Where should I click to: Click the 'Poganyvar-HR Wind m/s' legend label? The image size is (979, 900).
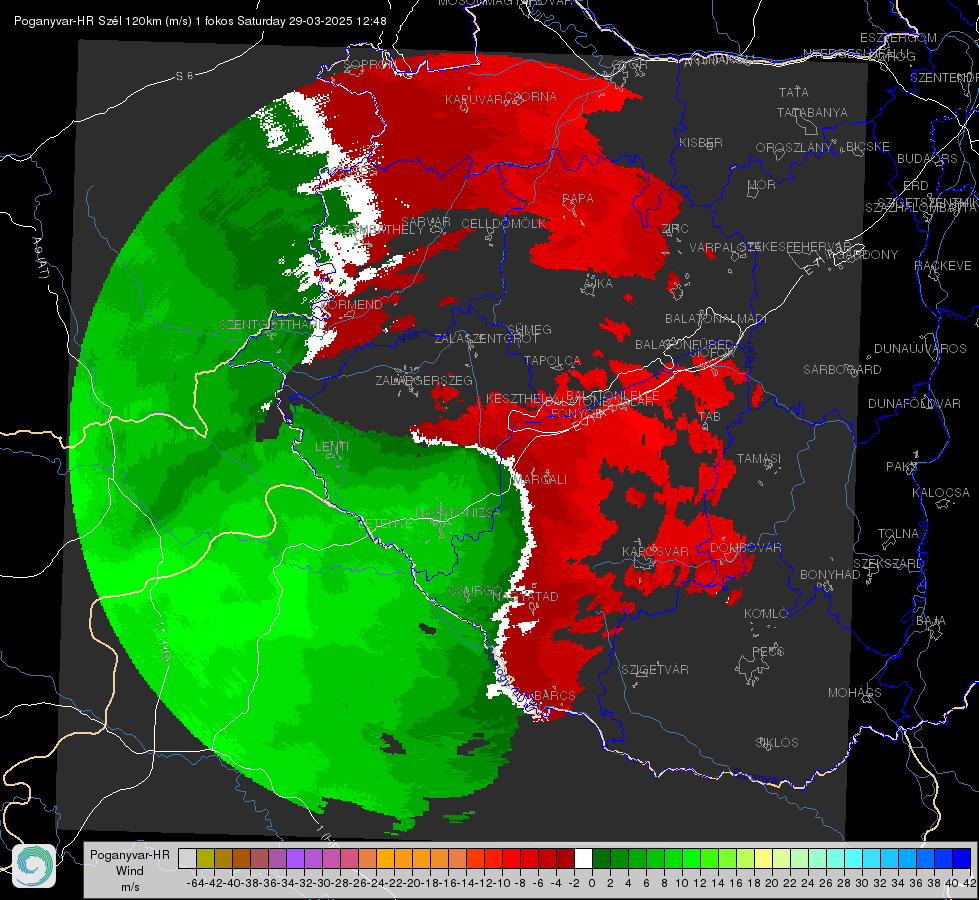(130, 871)
